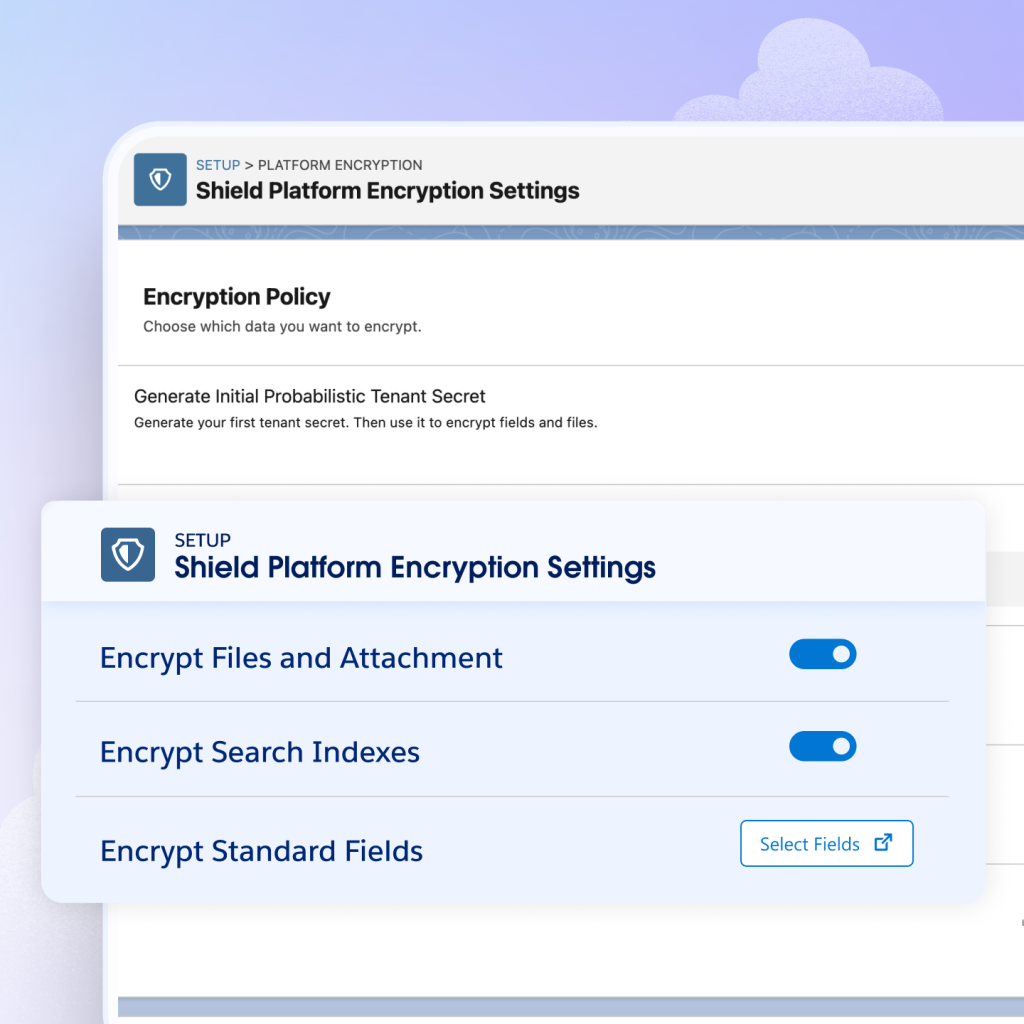Image resolution: width=1024 pixels, height=1024 pixels.
Task: Click the background page 'Shield Platform Encryption Settings' title
Action: (x=387, y=191)
